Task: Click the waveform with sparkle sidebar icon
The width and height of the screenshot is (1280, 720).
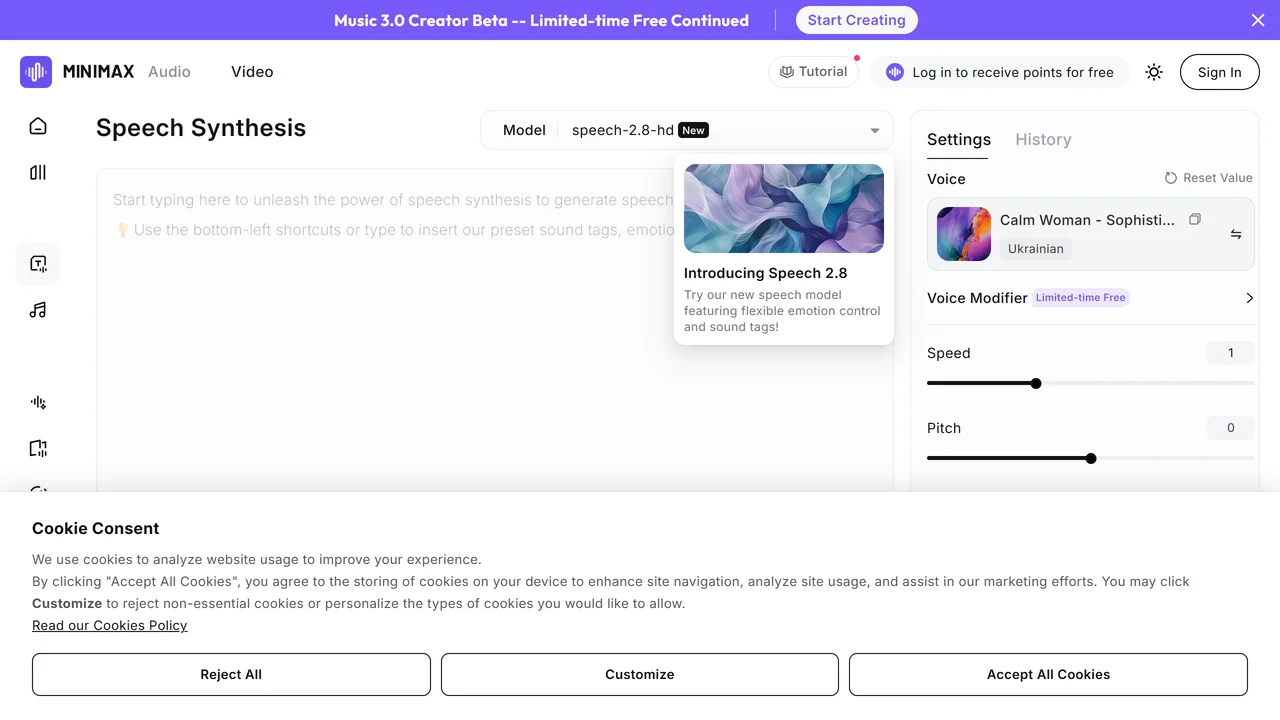Action: 38,402
